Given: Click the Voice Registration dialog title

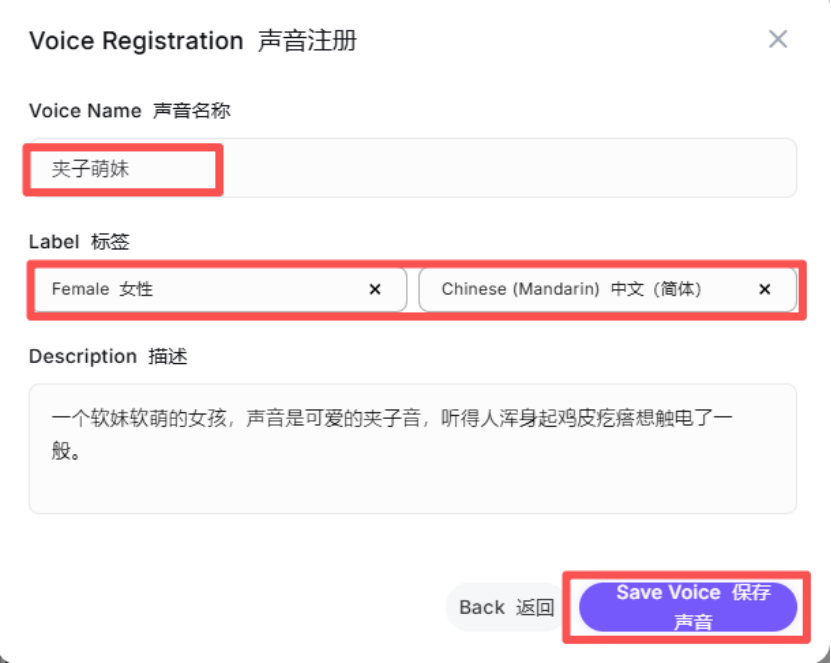Looking at the screenshot, I should tap(196, 44).
